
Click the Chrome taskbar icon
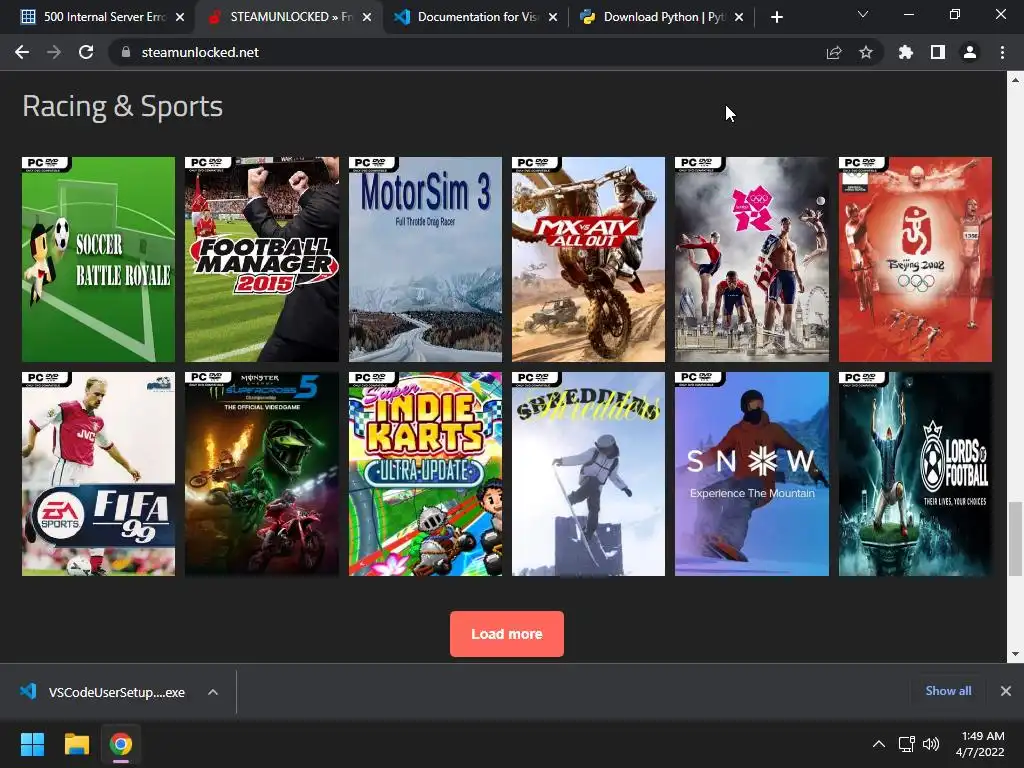121,744
